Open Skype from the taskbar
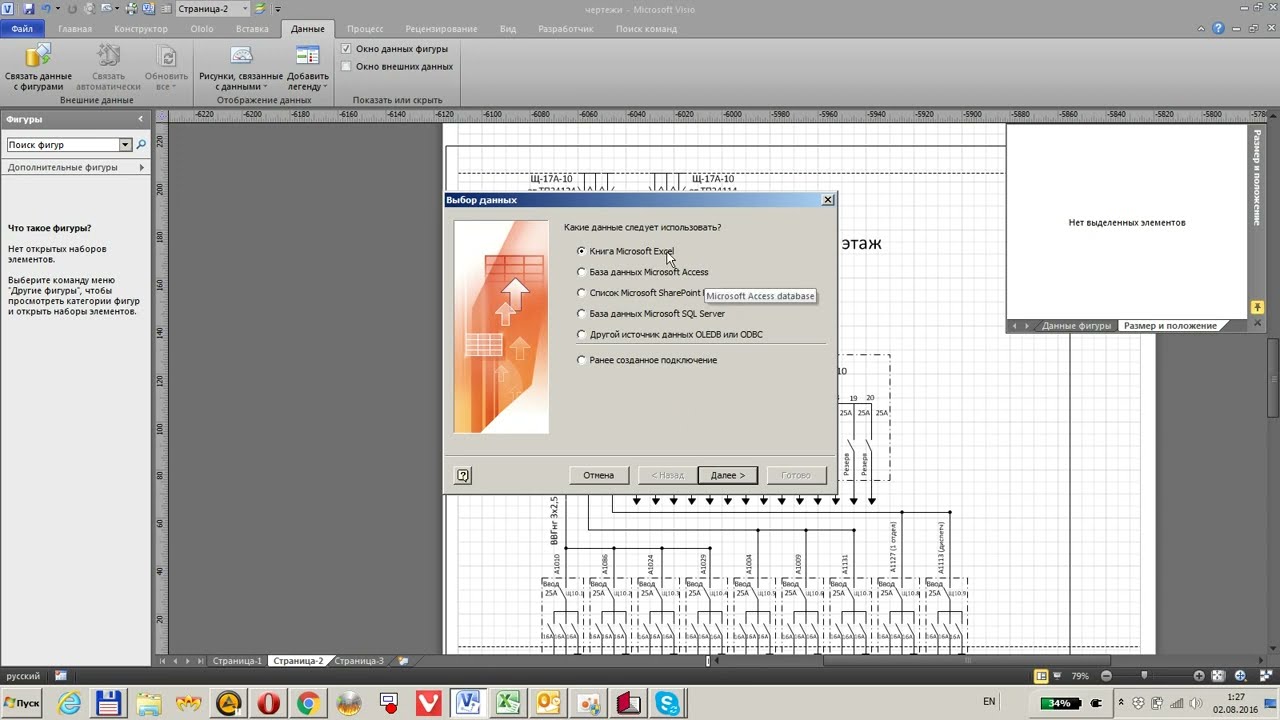Image resolution: width=1280 pixels, height=720 pixels. (668, 703)
